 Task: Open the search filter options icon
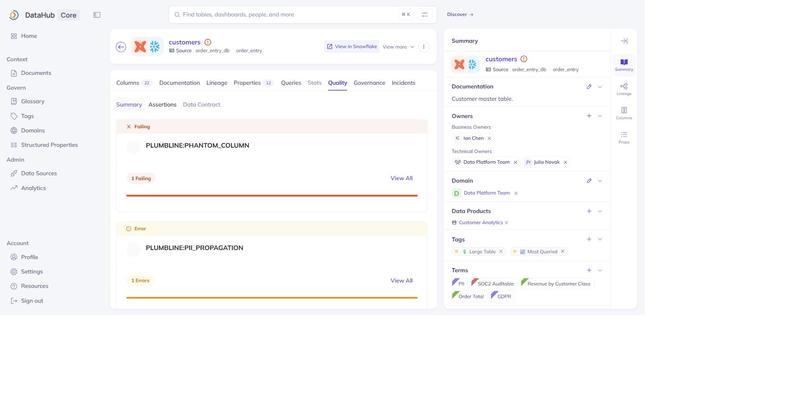(425, 15)
